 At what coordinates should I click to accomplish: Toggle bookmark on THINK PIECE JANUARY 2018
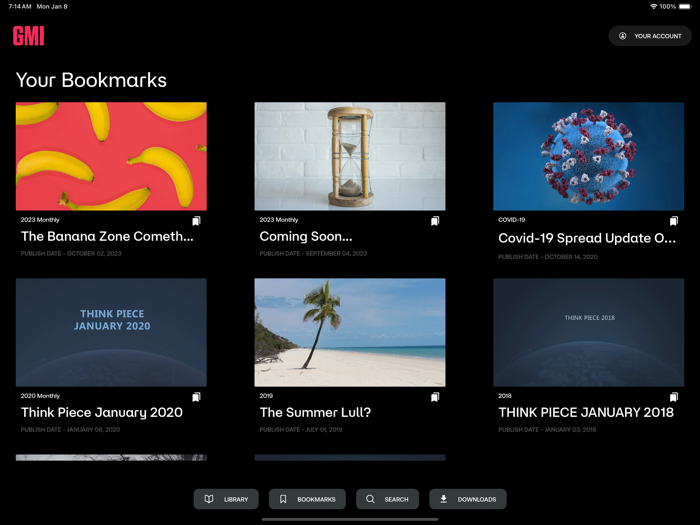coord(674,397)
